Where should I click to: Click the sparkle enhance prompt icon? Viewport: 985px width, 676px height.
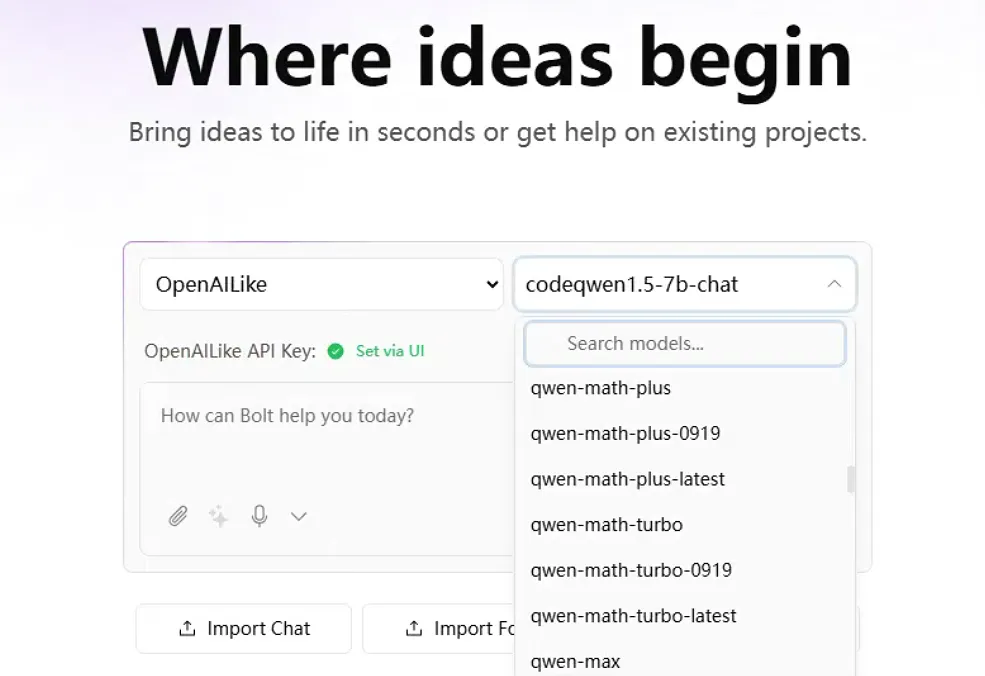point(218,516)
